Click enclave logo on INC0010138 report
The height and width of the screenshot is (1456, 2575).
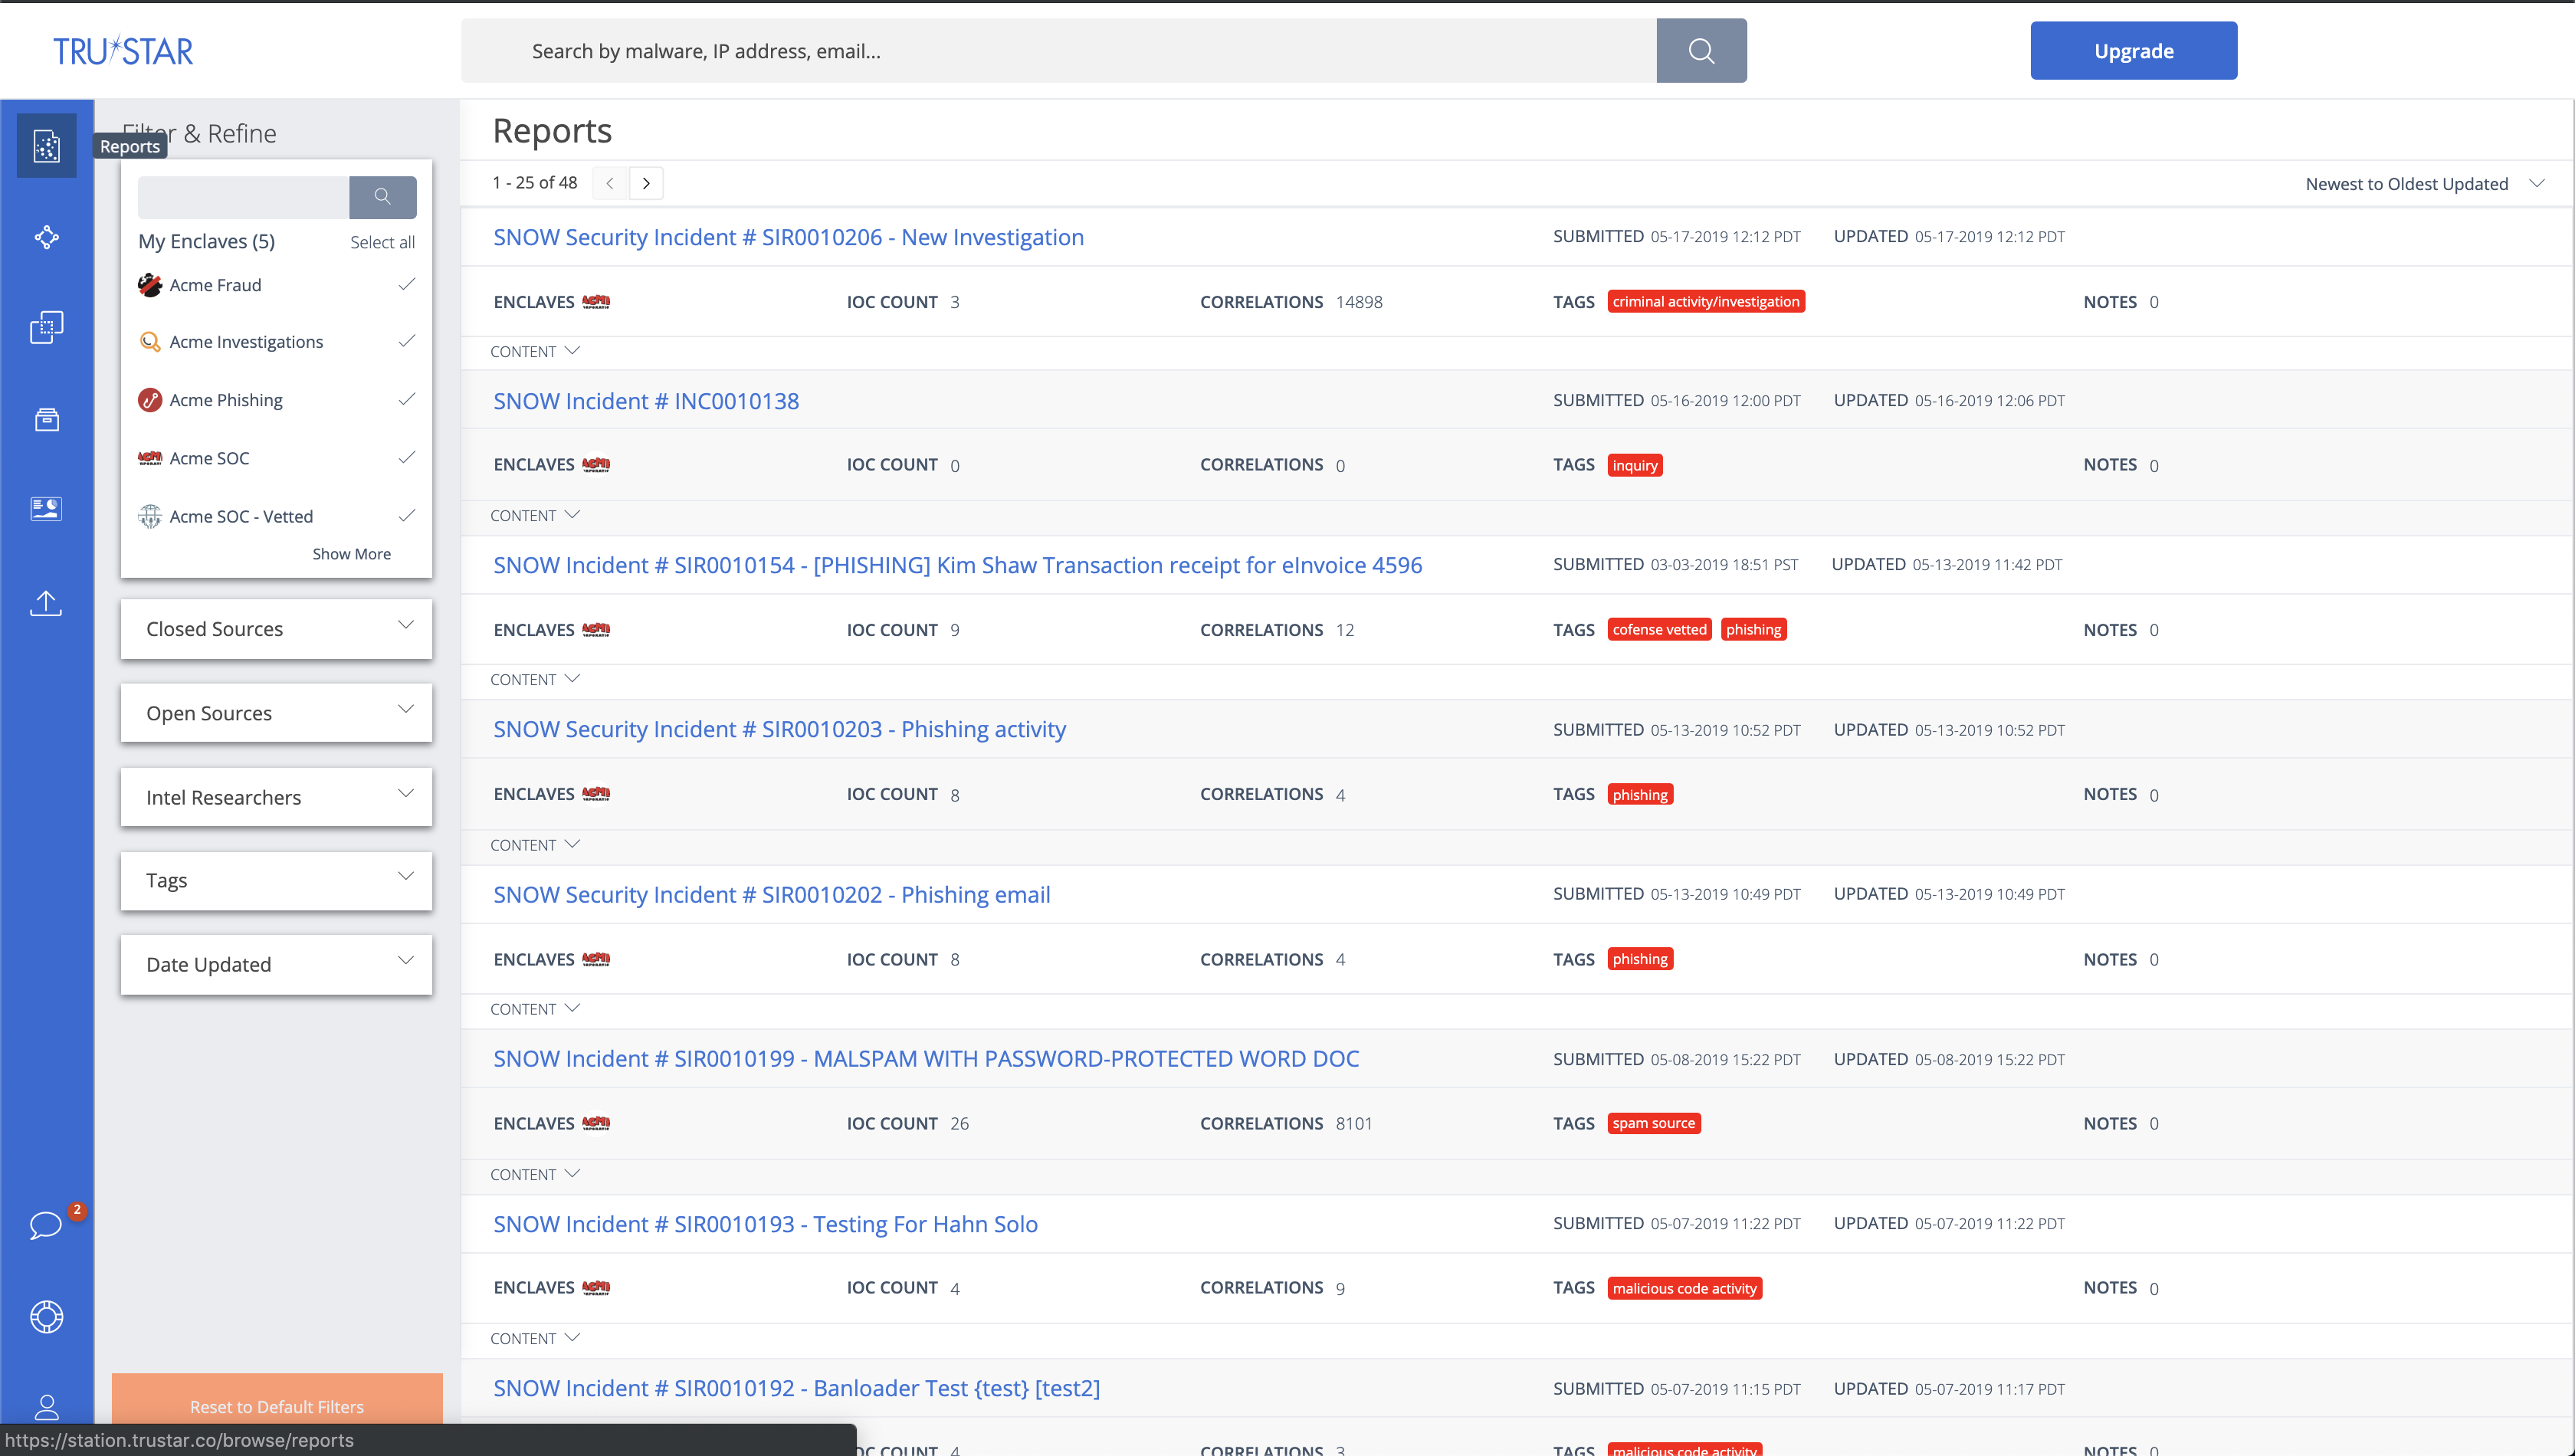tap(596, 465)
